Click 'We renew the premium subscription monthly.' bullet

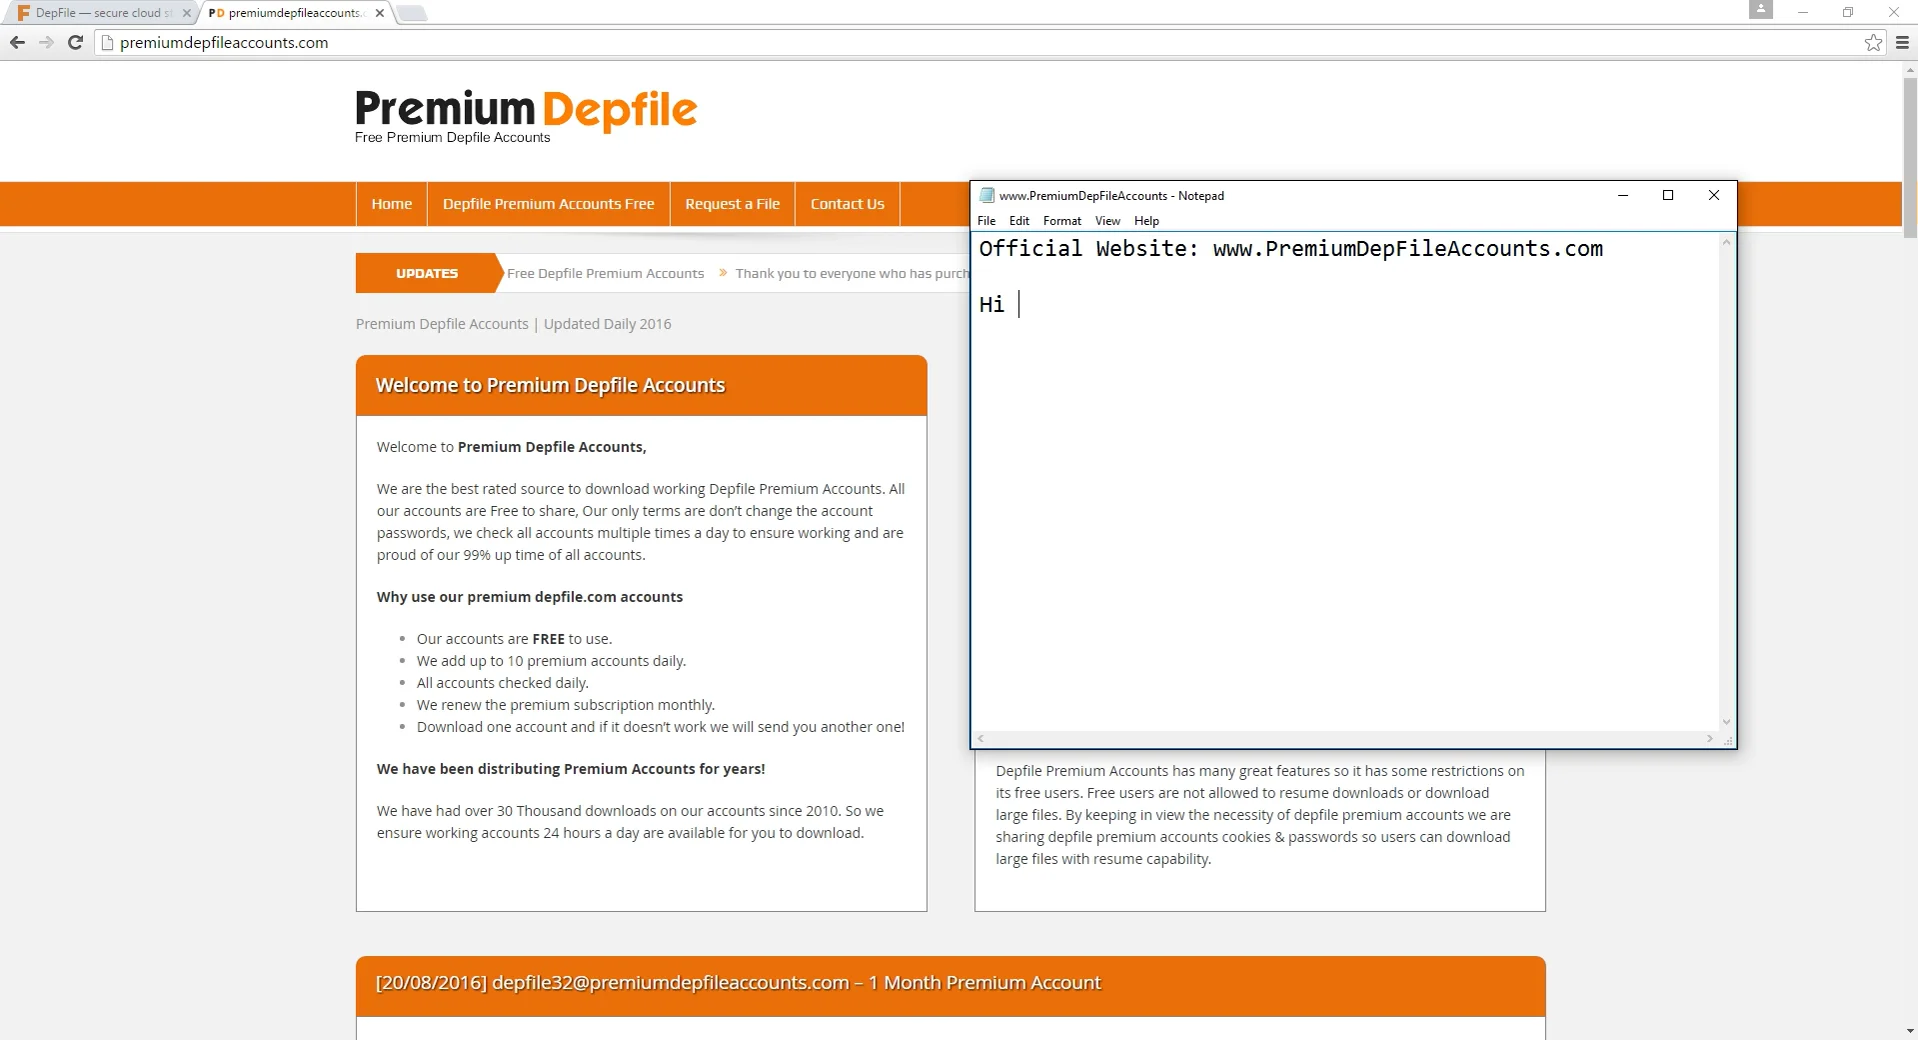[566, 705]
